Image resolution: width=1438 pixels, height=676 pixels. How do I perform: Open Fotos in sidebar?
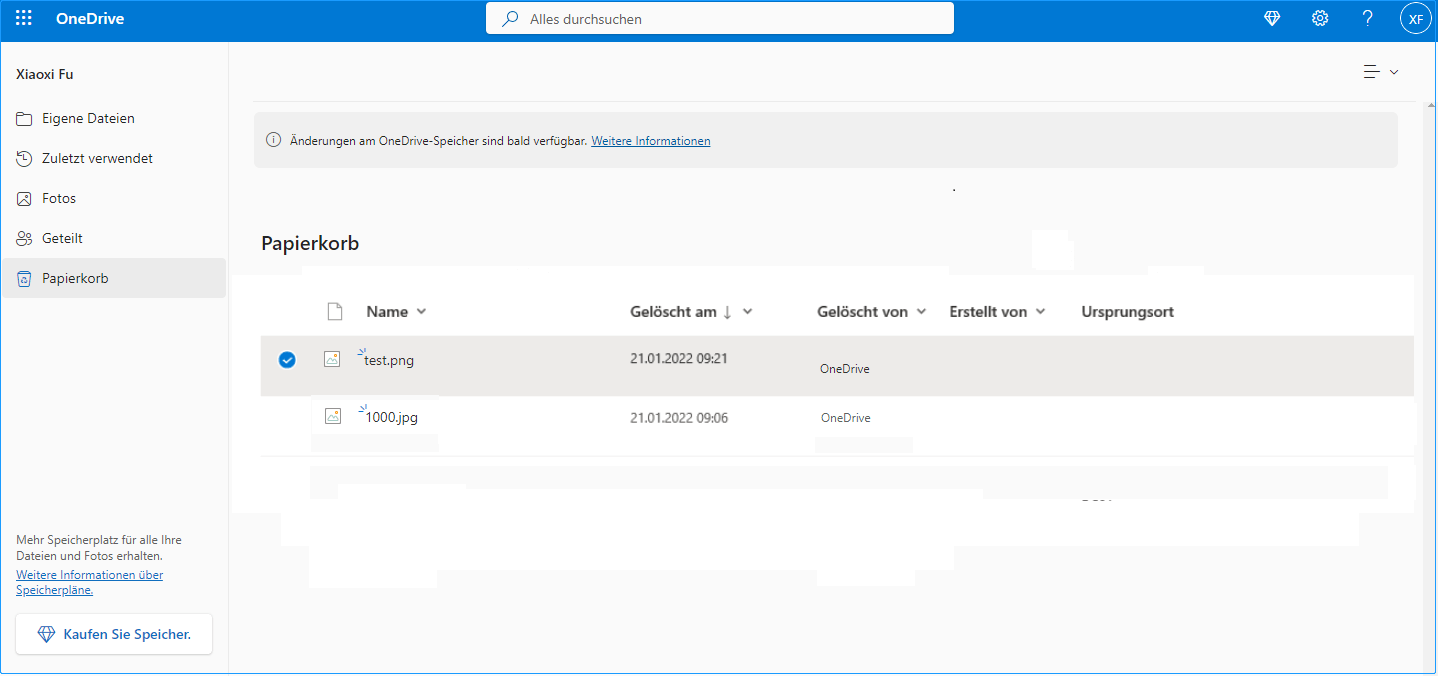(114, 198)
